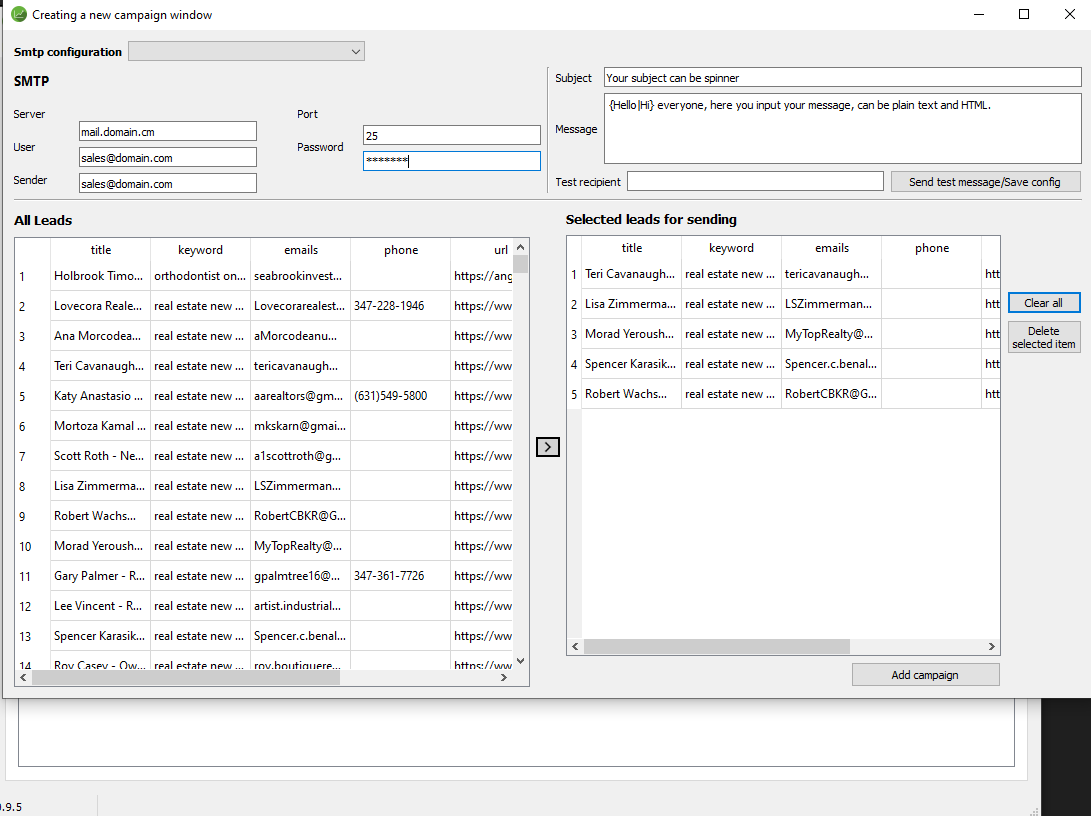Click Delete selected item button

point(1043,337)
